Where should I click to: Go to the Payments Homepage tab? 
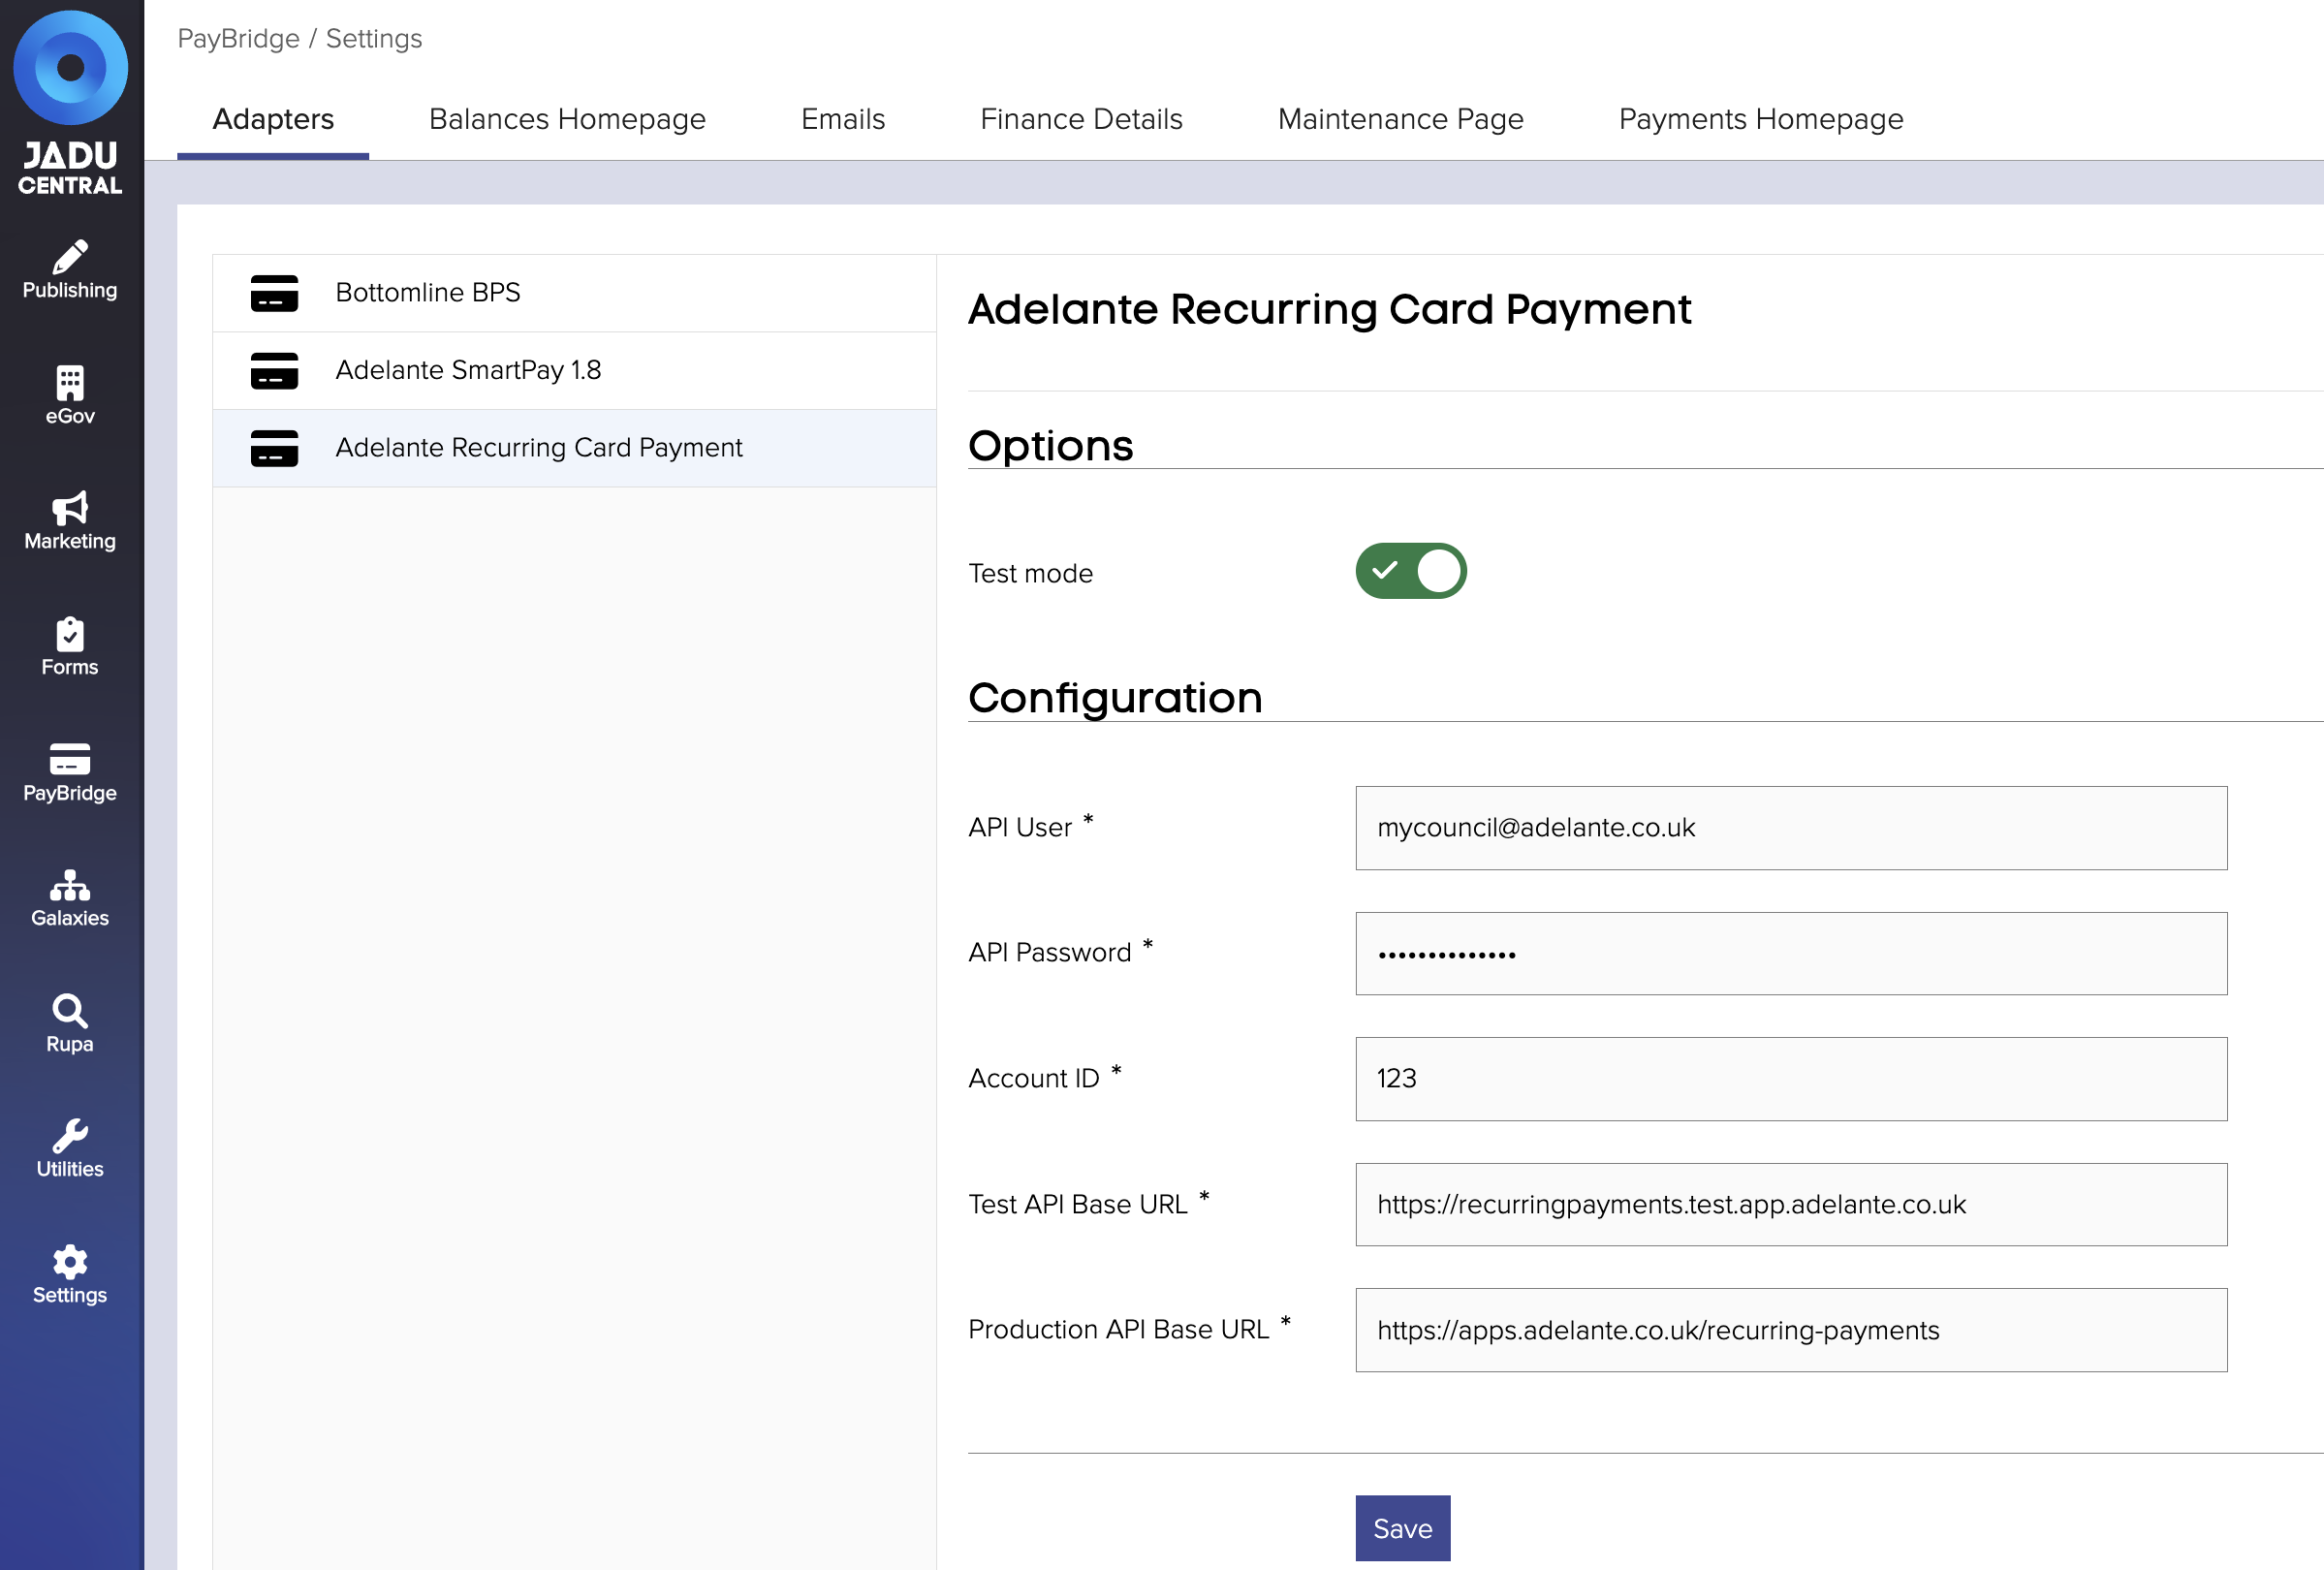click(1761, 119)
